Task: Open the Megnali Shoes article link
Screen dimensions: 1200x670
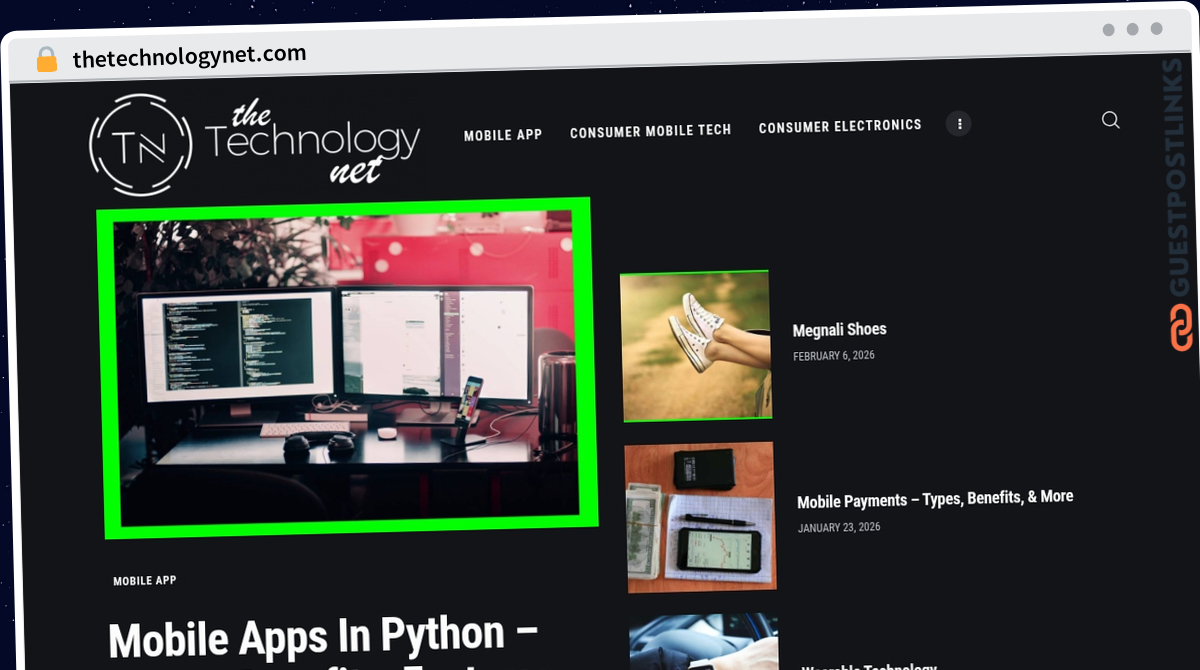Action: (839, 330)
